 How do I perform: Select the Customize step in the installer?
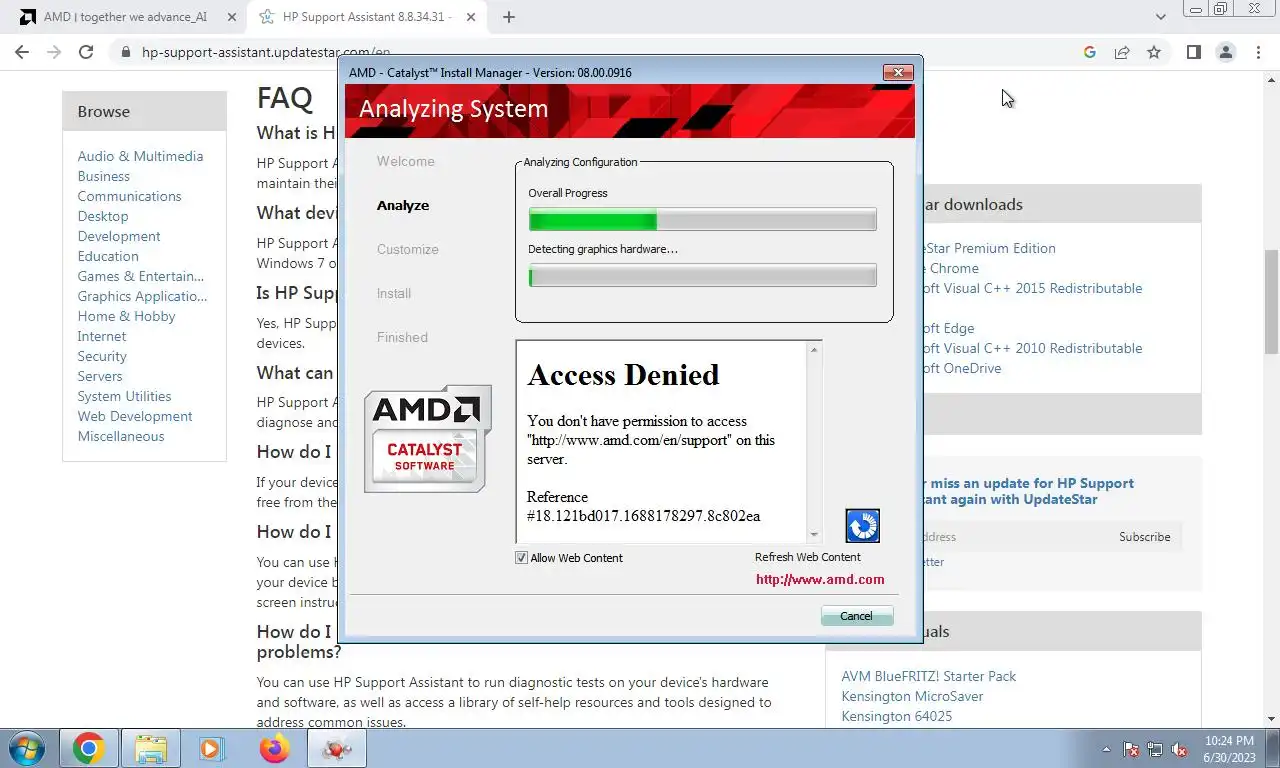click(407, 249)
